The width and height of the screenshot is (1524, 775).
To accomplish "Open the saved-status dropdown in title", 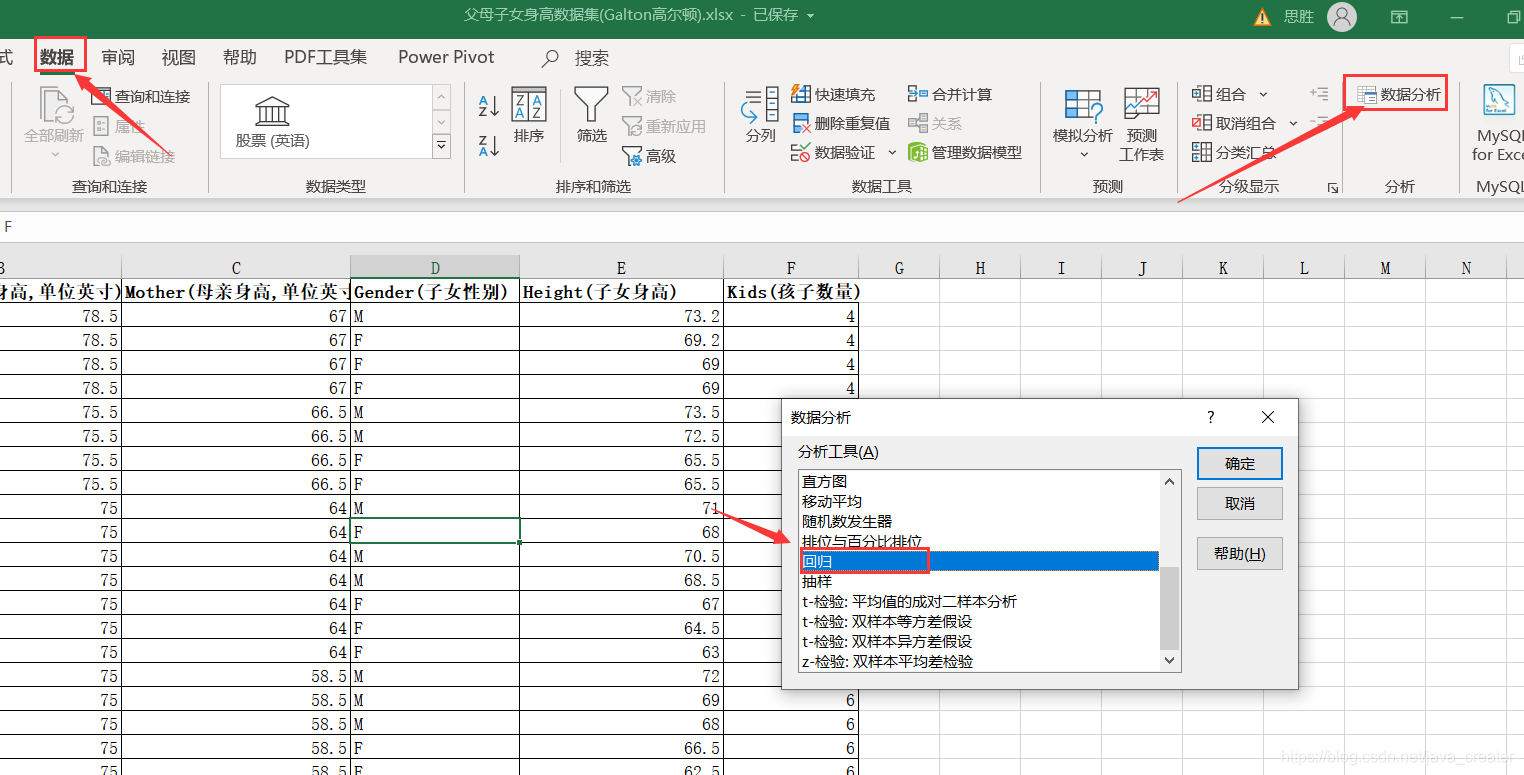I will pyautogui.click(x=810, y=16).
